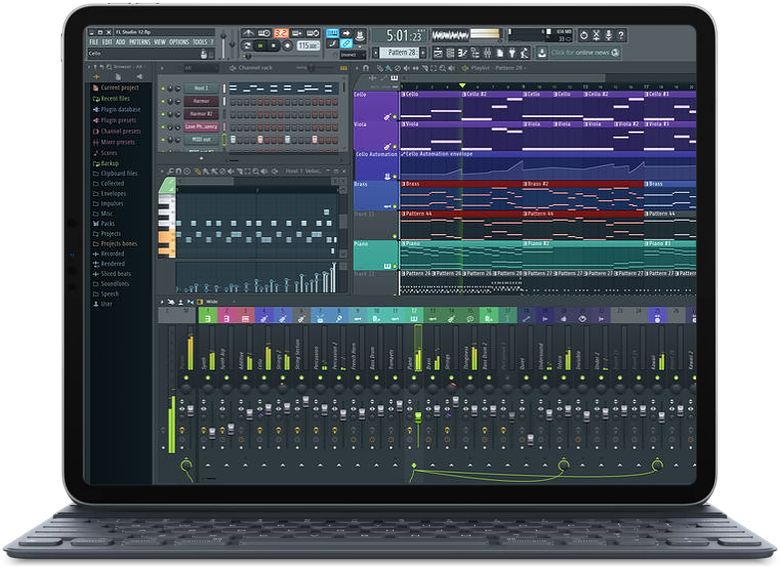Toggle the blue link multilink icon
780x567 pixels.
point(346,44)
